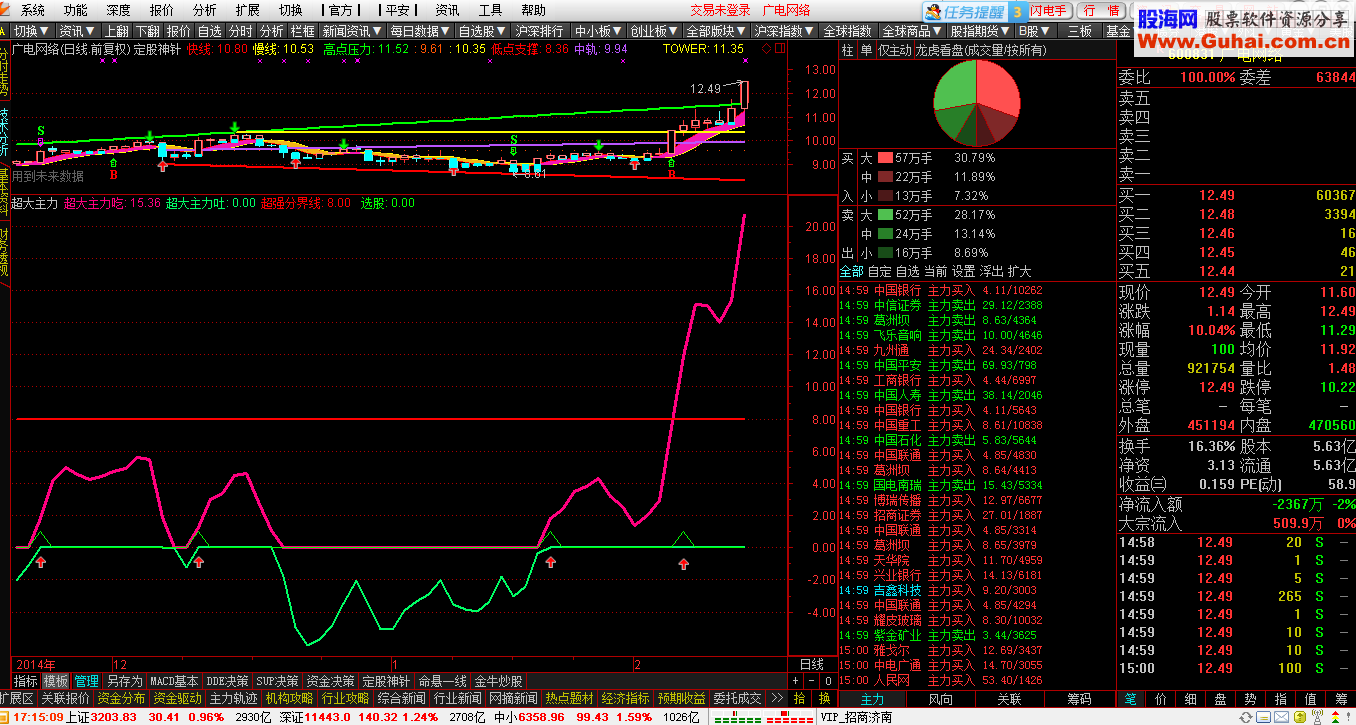Click the 换 button at the bottom right
Screen dimensions: 1356x725
coord(824,698)
